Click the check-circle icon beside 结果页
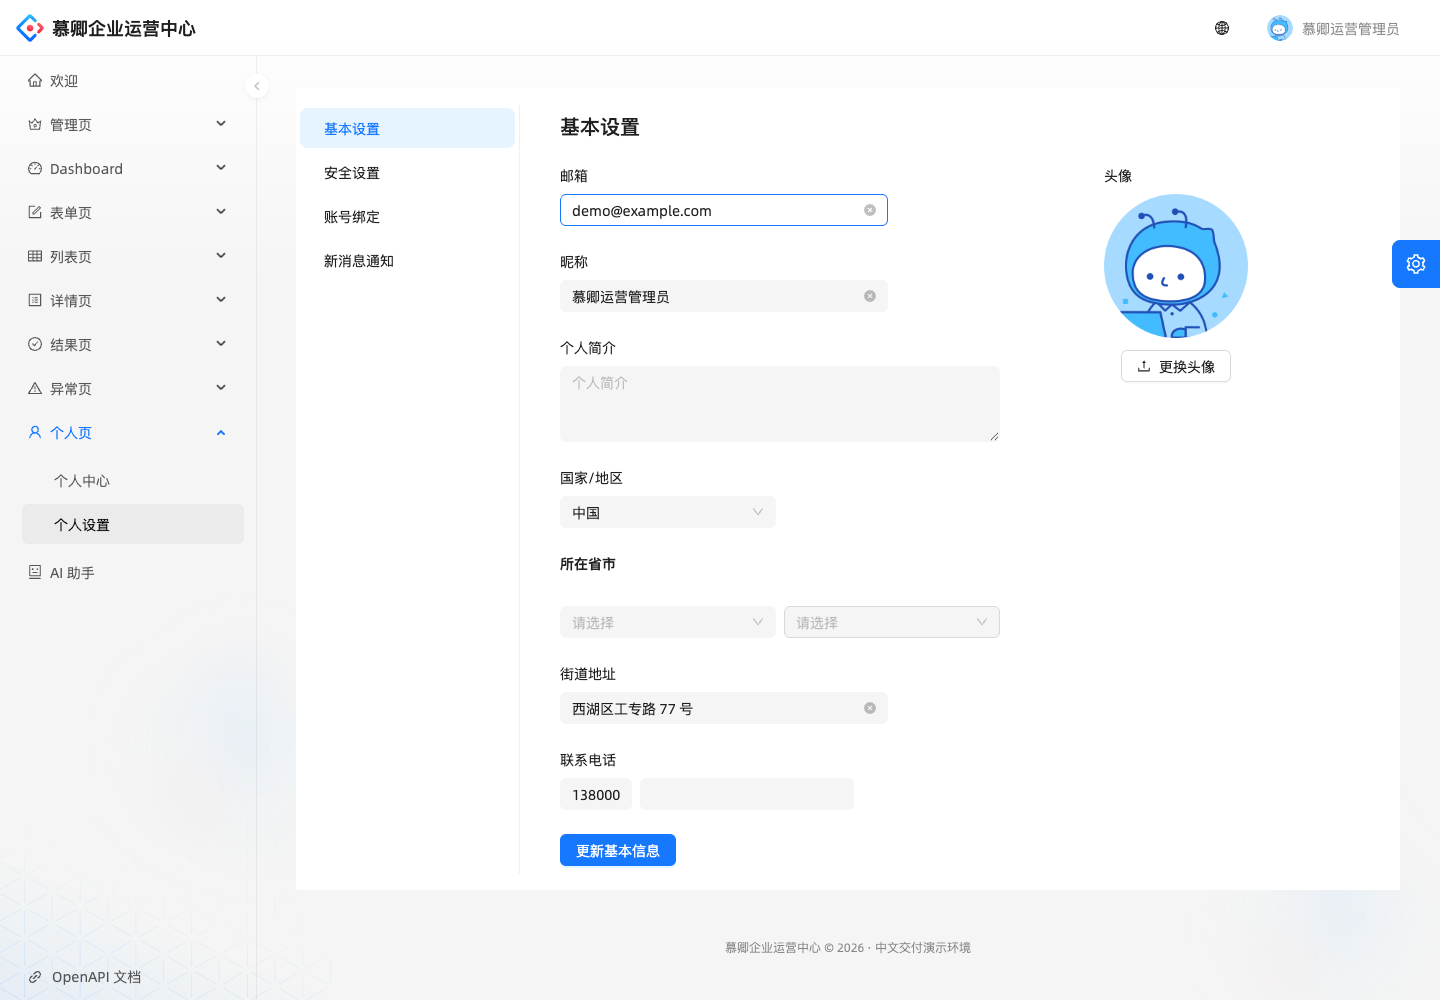This screenshot has height=1000, width=1440. 35,345
